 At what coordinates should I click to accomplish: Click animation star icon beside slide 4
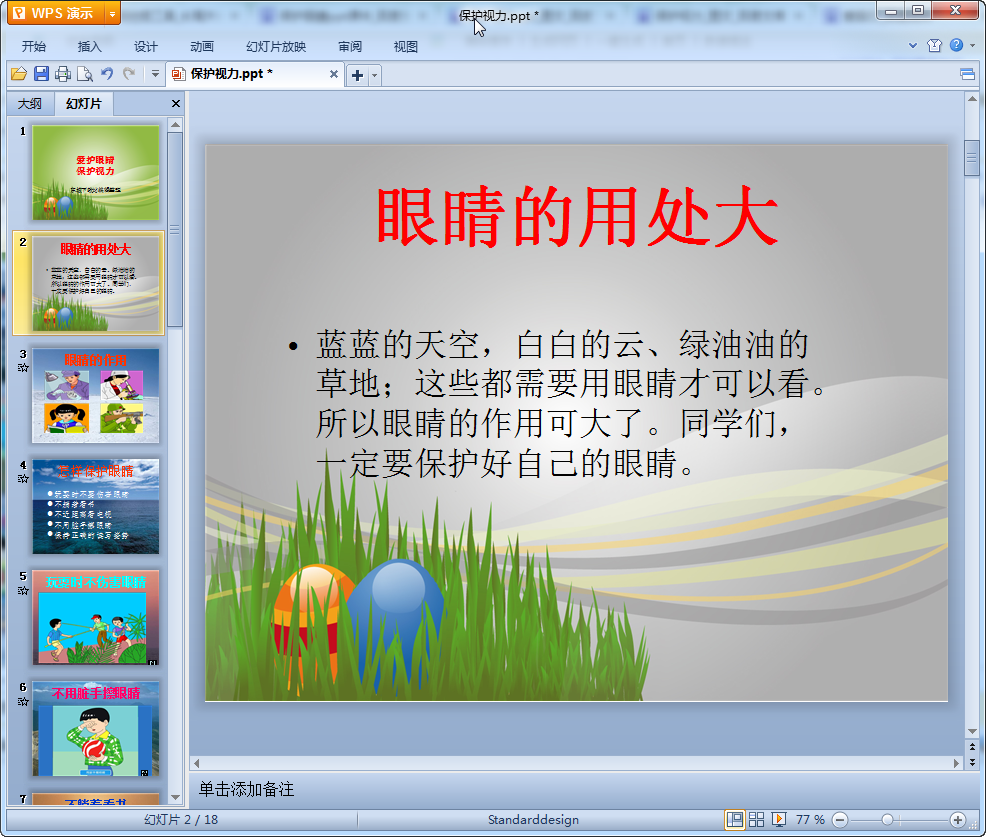coord(23,479)
